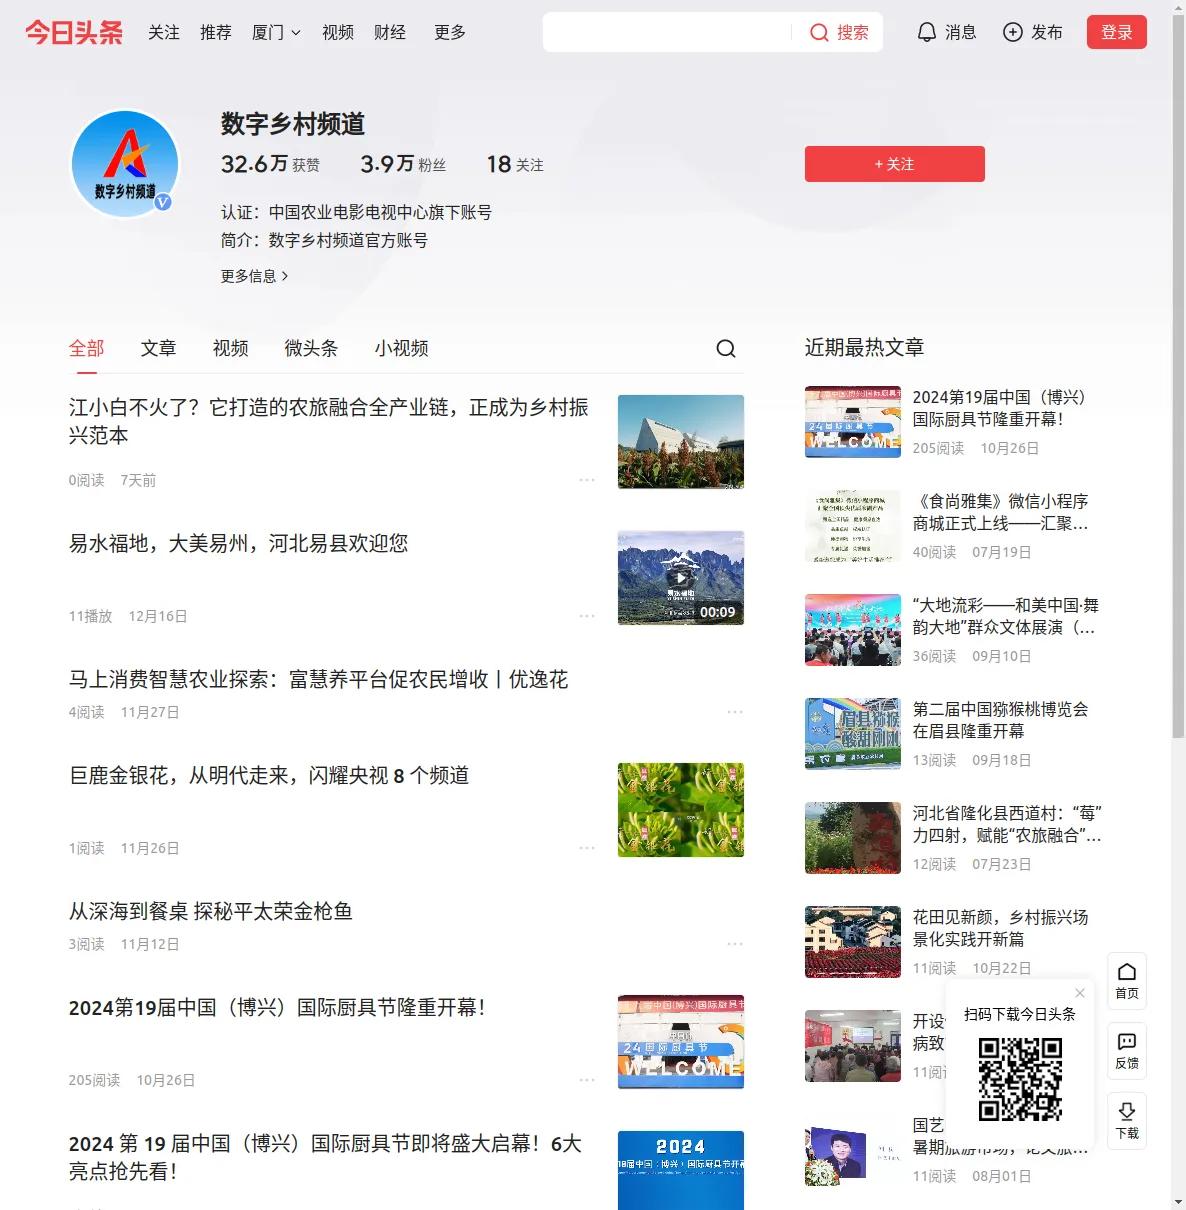This screenshot has height=1210, width=1186.
Task: Open the 更多 navigation menu
Action: pyautogui.click(x=450, y=32)
